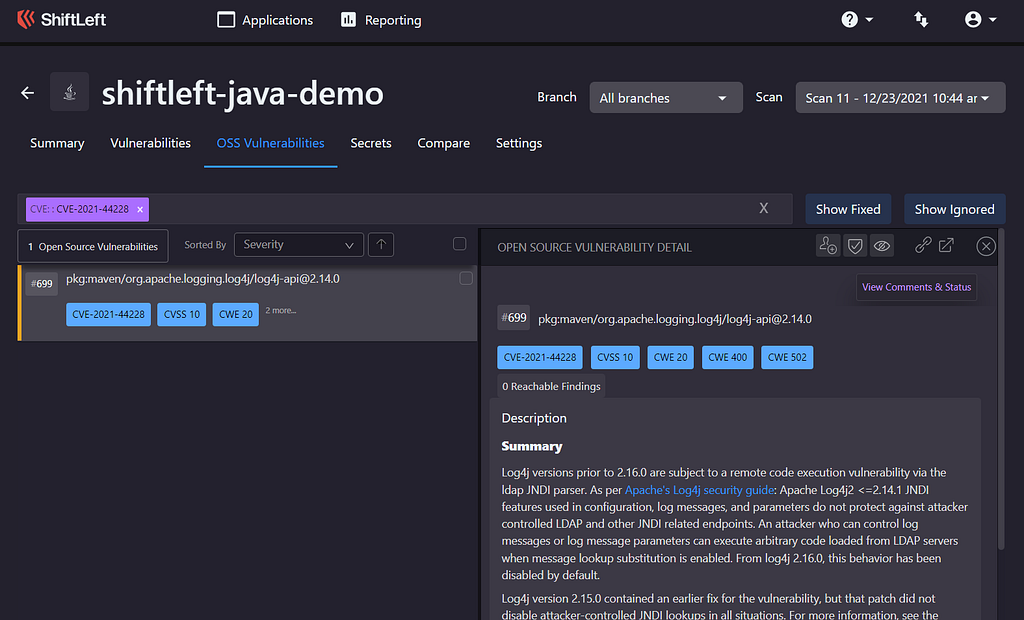Switch to the Secrets tab

pos(370,143)
